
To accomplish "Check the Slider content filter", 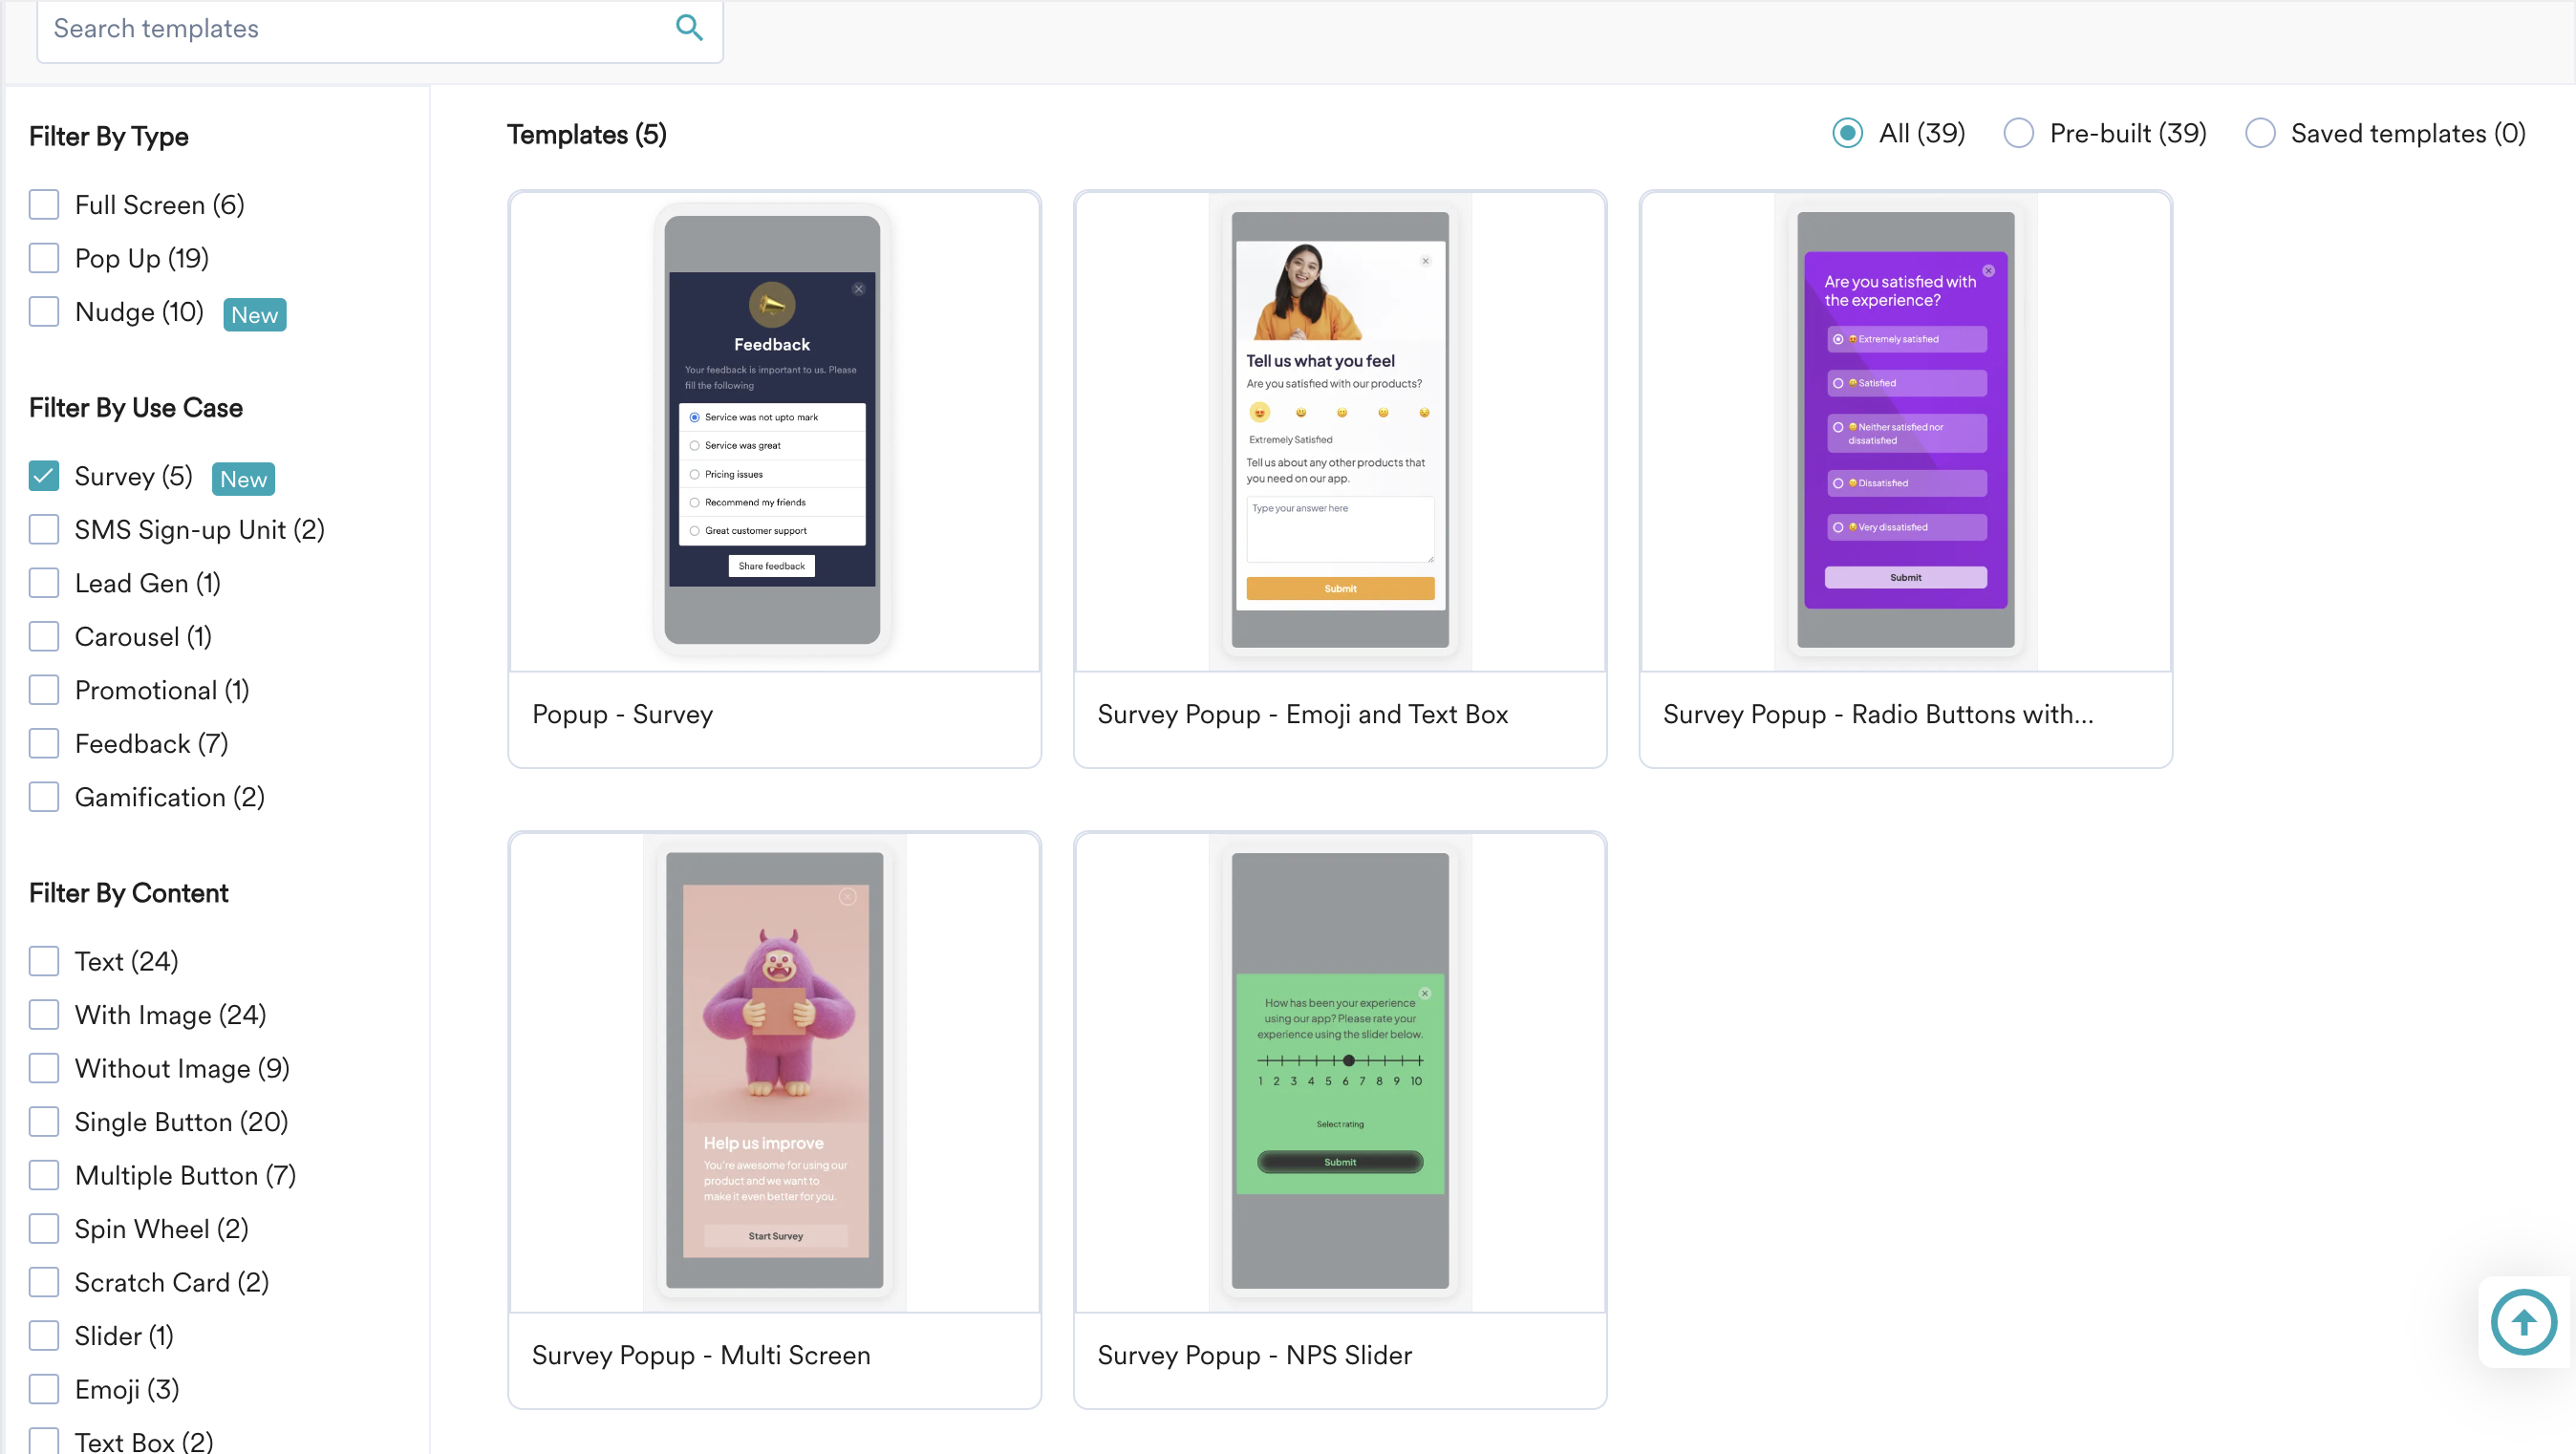I will click(x=44, y=1336).
